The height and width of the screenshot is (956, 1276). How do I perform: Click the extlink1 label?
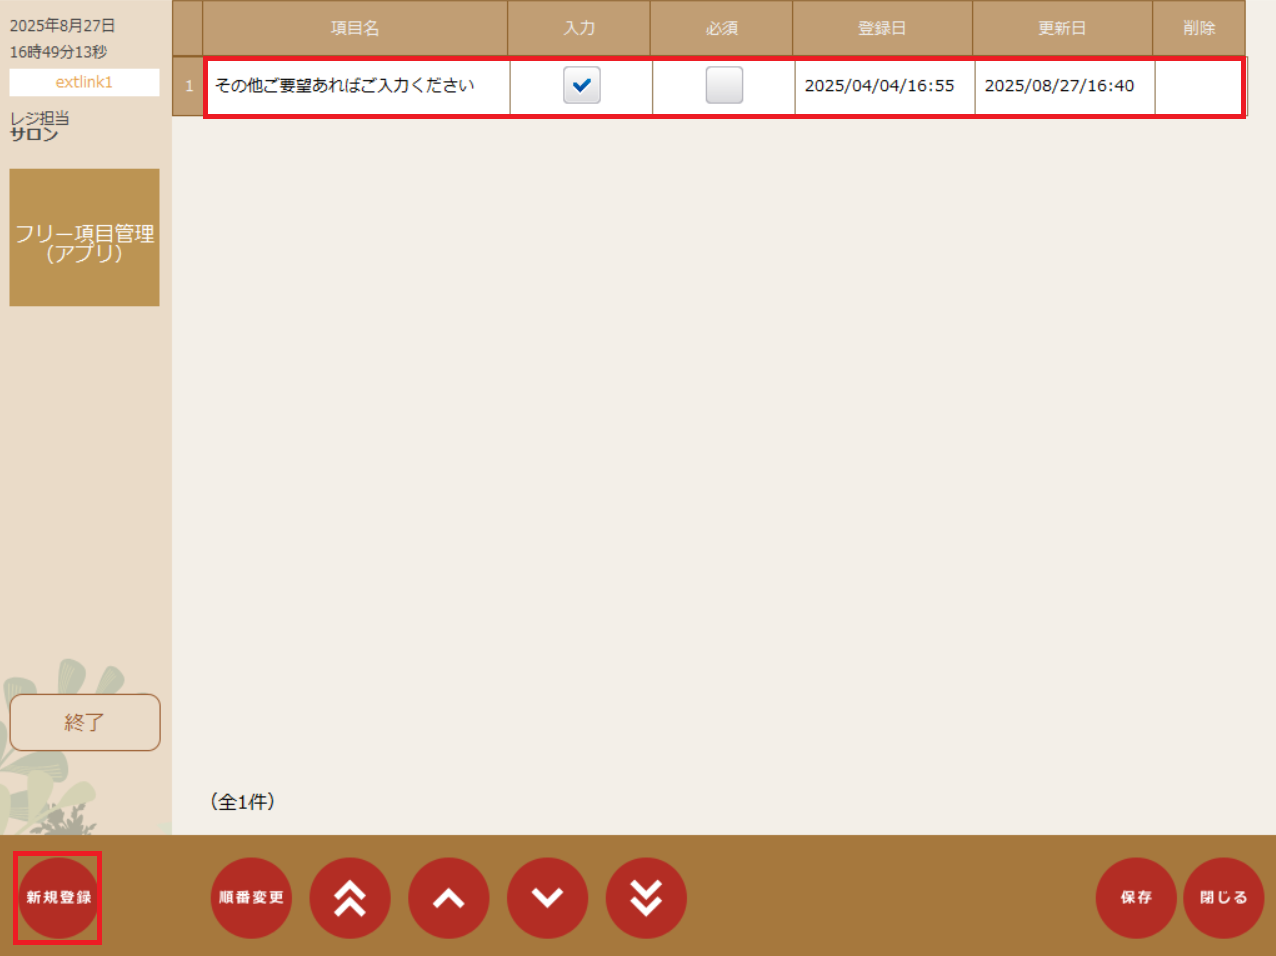click(85, 82)
